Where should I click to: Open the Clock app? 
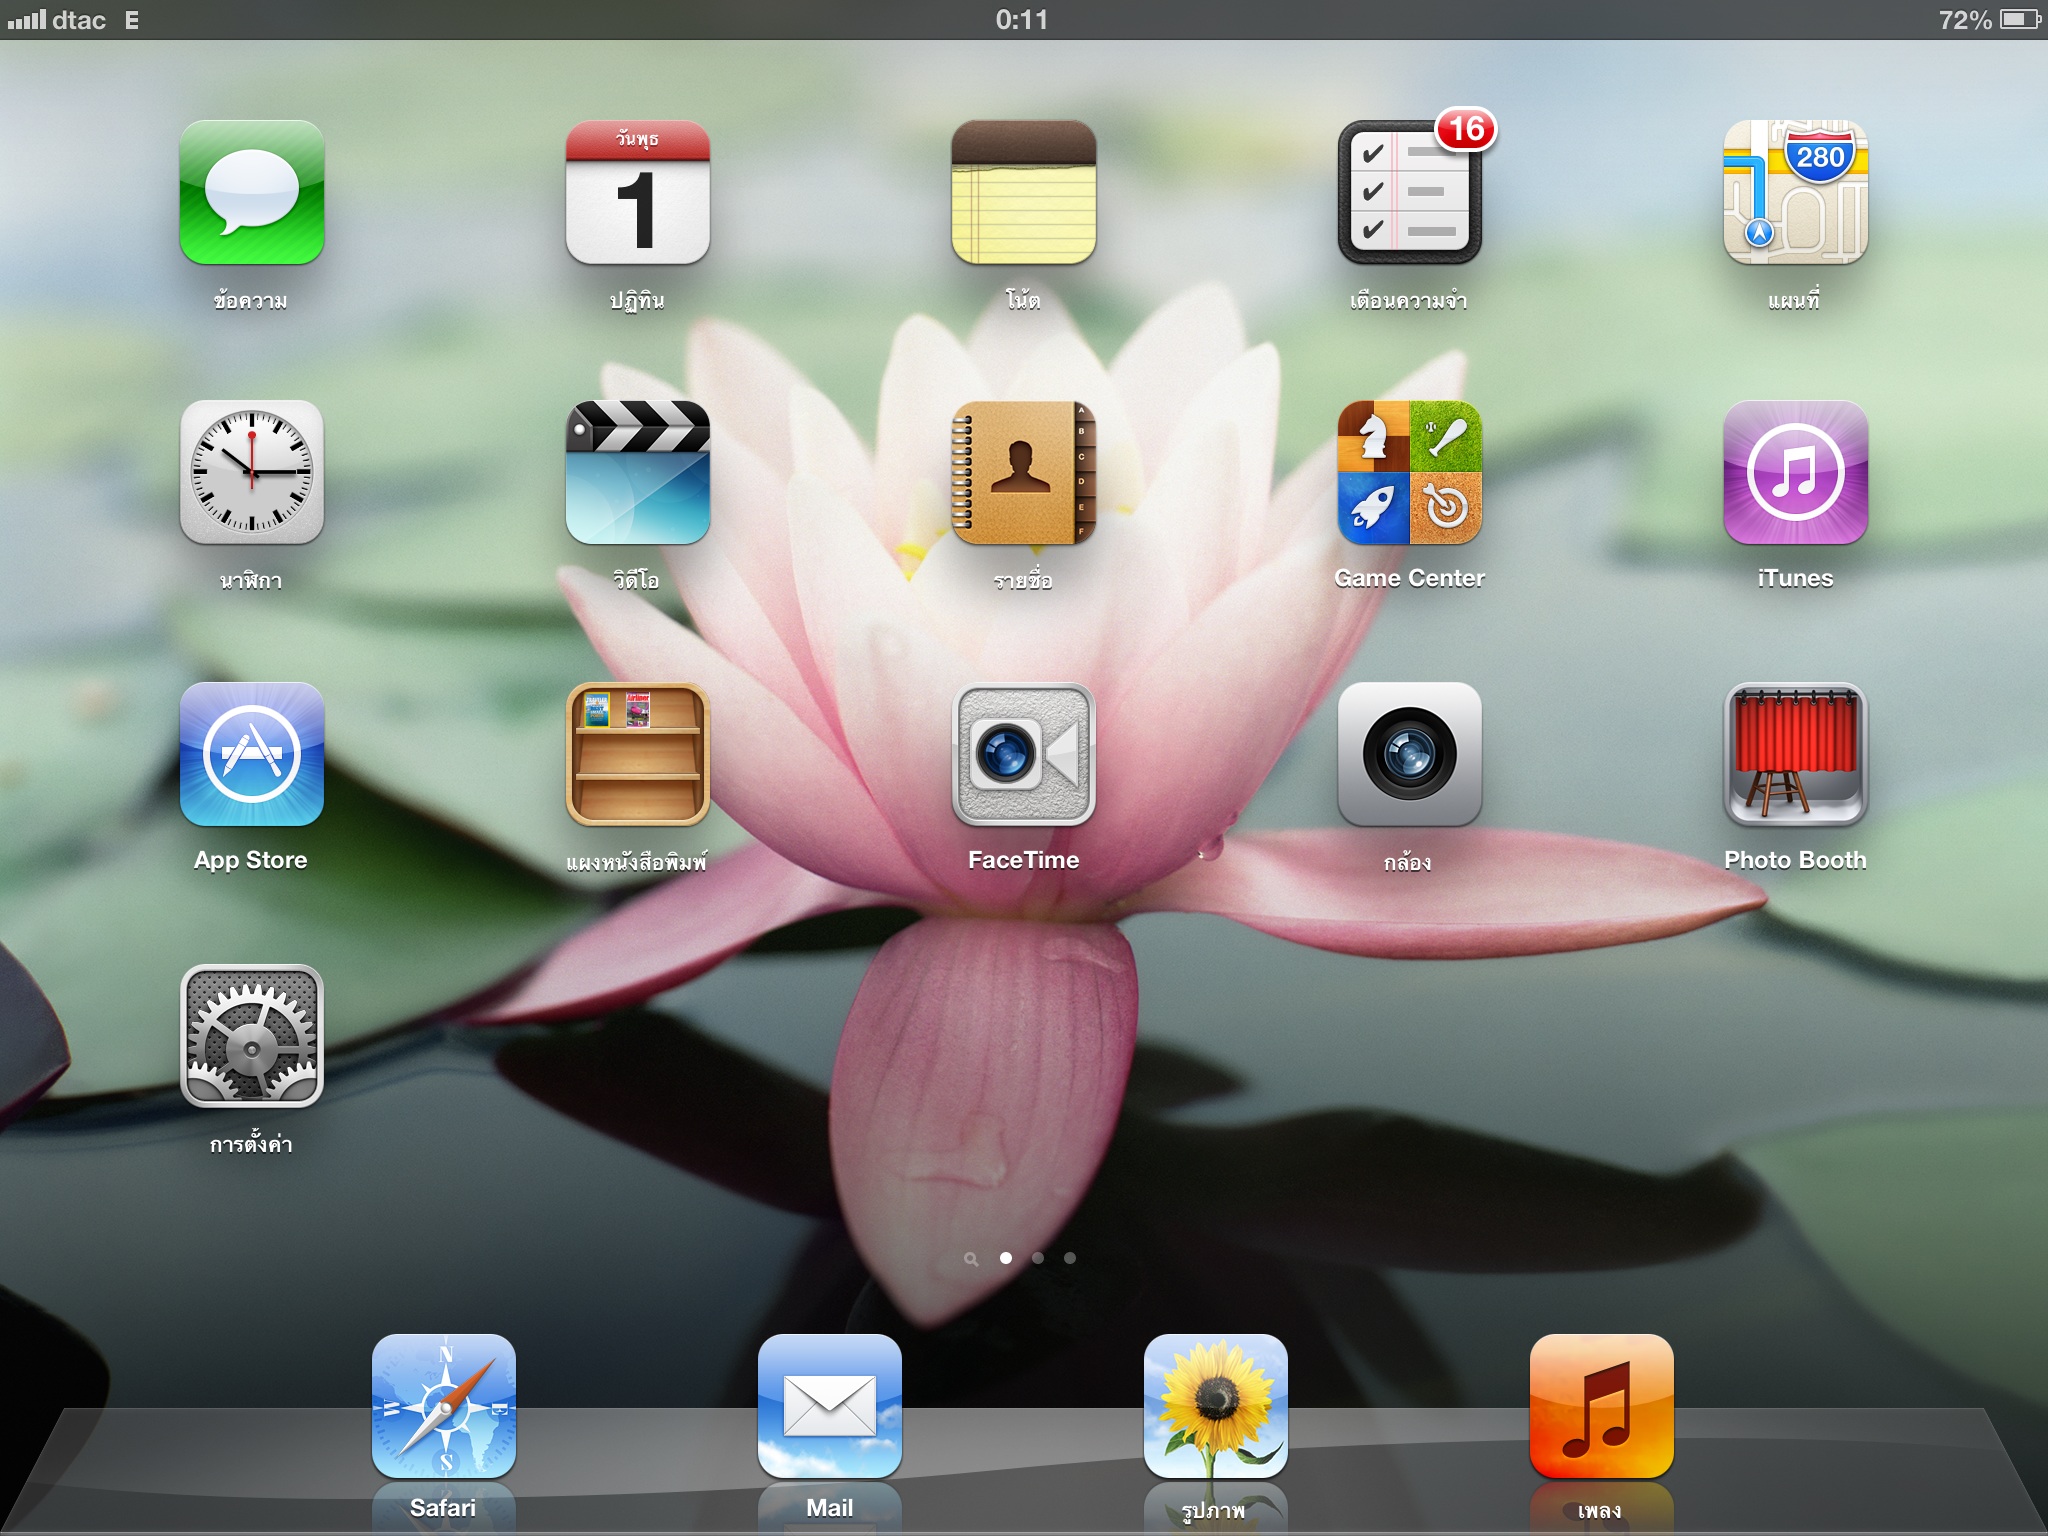click(251, 473)
